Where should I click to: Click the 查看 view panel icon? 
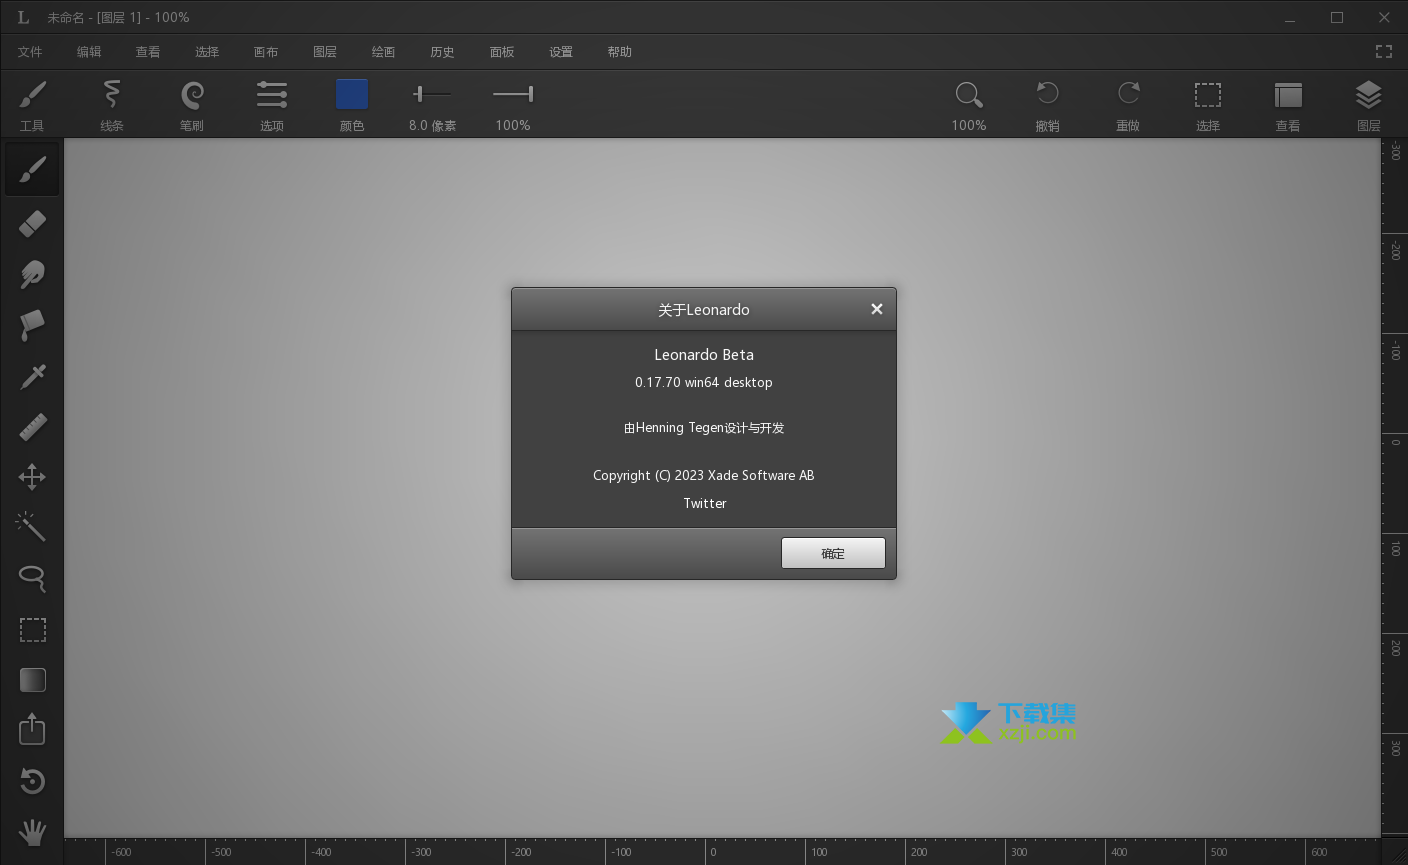click(x=1288, y=95)
